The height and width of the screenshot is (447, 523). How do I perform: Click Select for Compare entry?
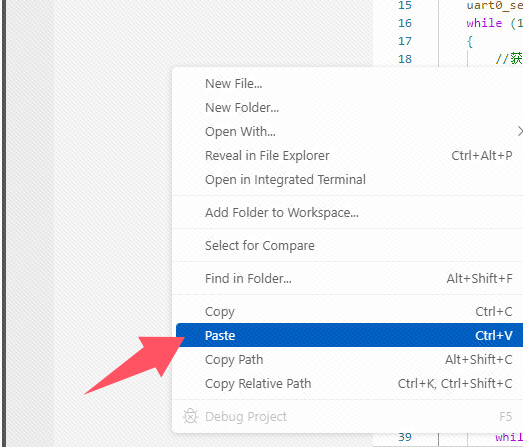click(348, 246)
